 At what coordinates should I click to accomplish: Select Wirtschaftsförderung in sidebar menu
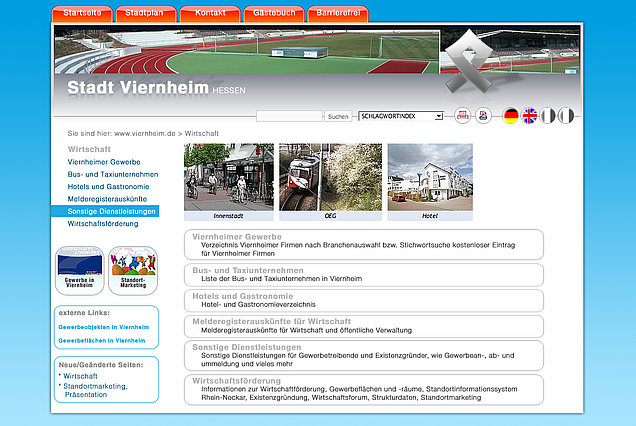click(103, 224)
